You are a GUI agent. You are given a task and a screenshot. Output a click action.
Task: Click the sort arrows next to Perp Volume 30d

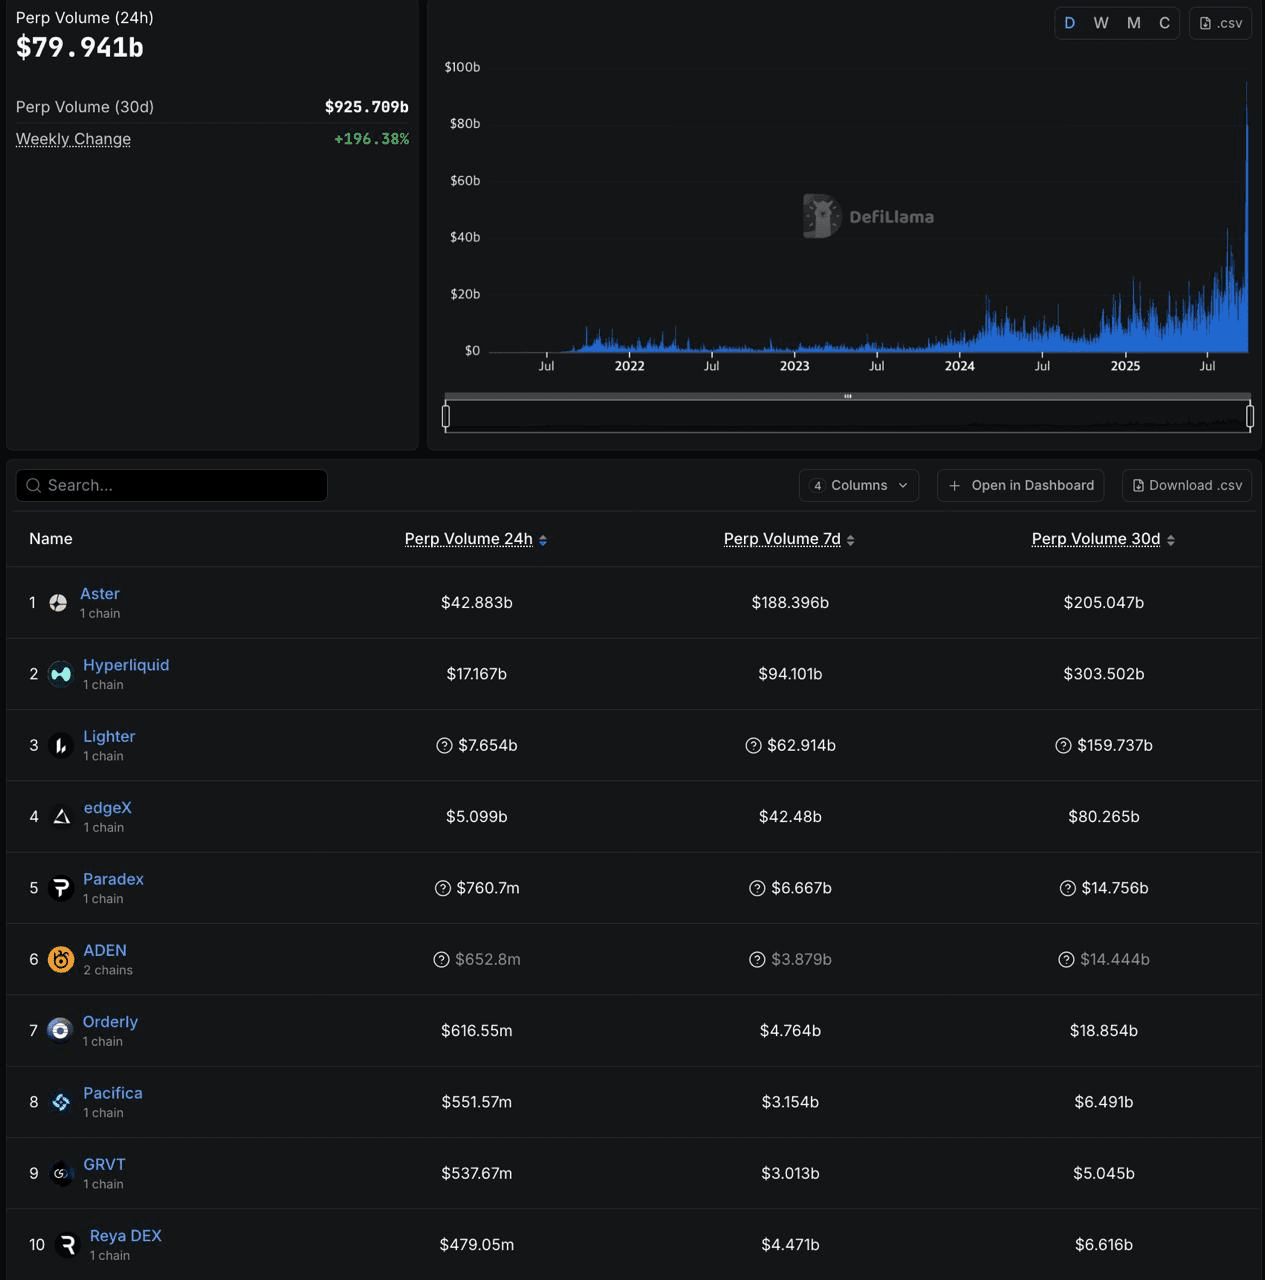[x=1170, y=540]
